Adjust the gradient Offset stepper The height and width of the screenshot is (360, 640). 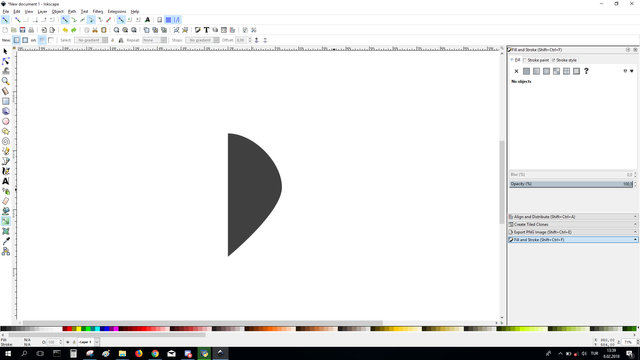coord(250,40)
